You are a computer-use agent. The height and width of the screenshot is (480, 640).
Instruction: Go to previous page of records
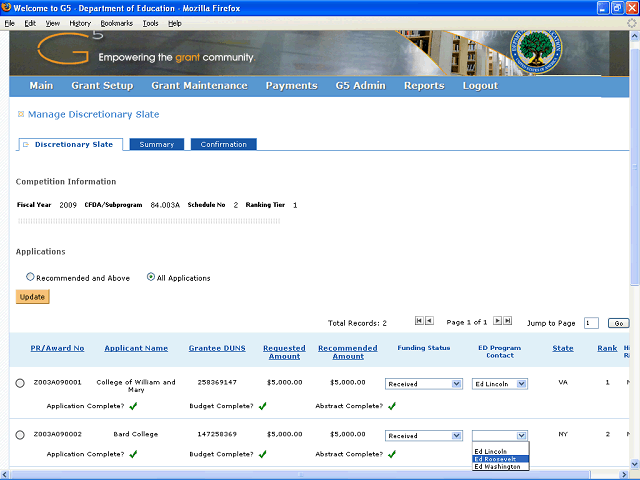coord(429,321)
